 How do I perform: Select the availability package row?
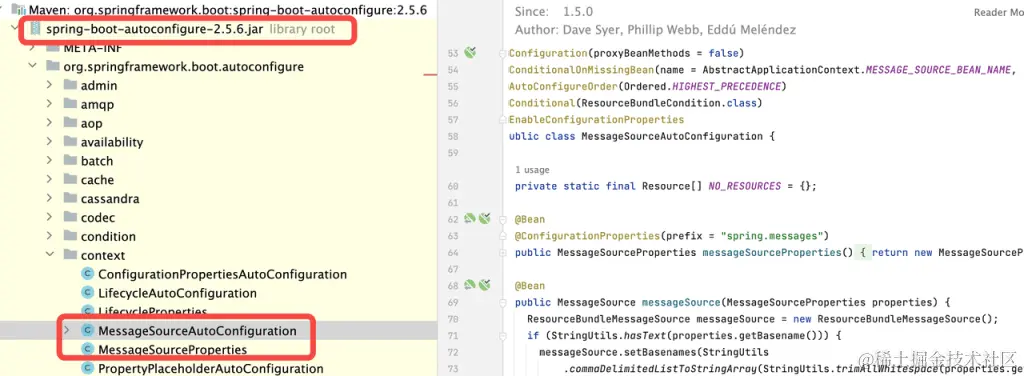click(219, 142)
